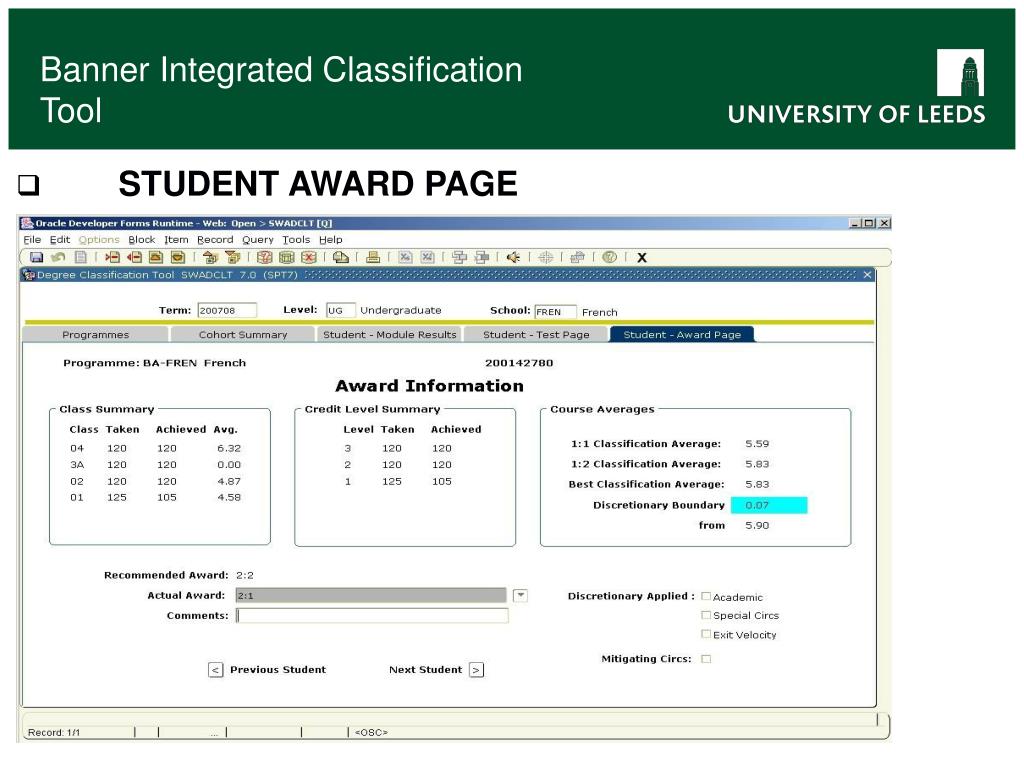Viewport: 1024px width, 768px height.
Task: Click the Recommended Award value 2:2
Action: click(245, 575)
